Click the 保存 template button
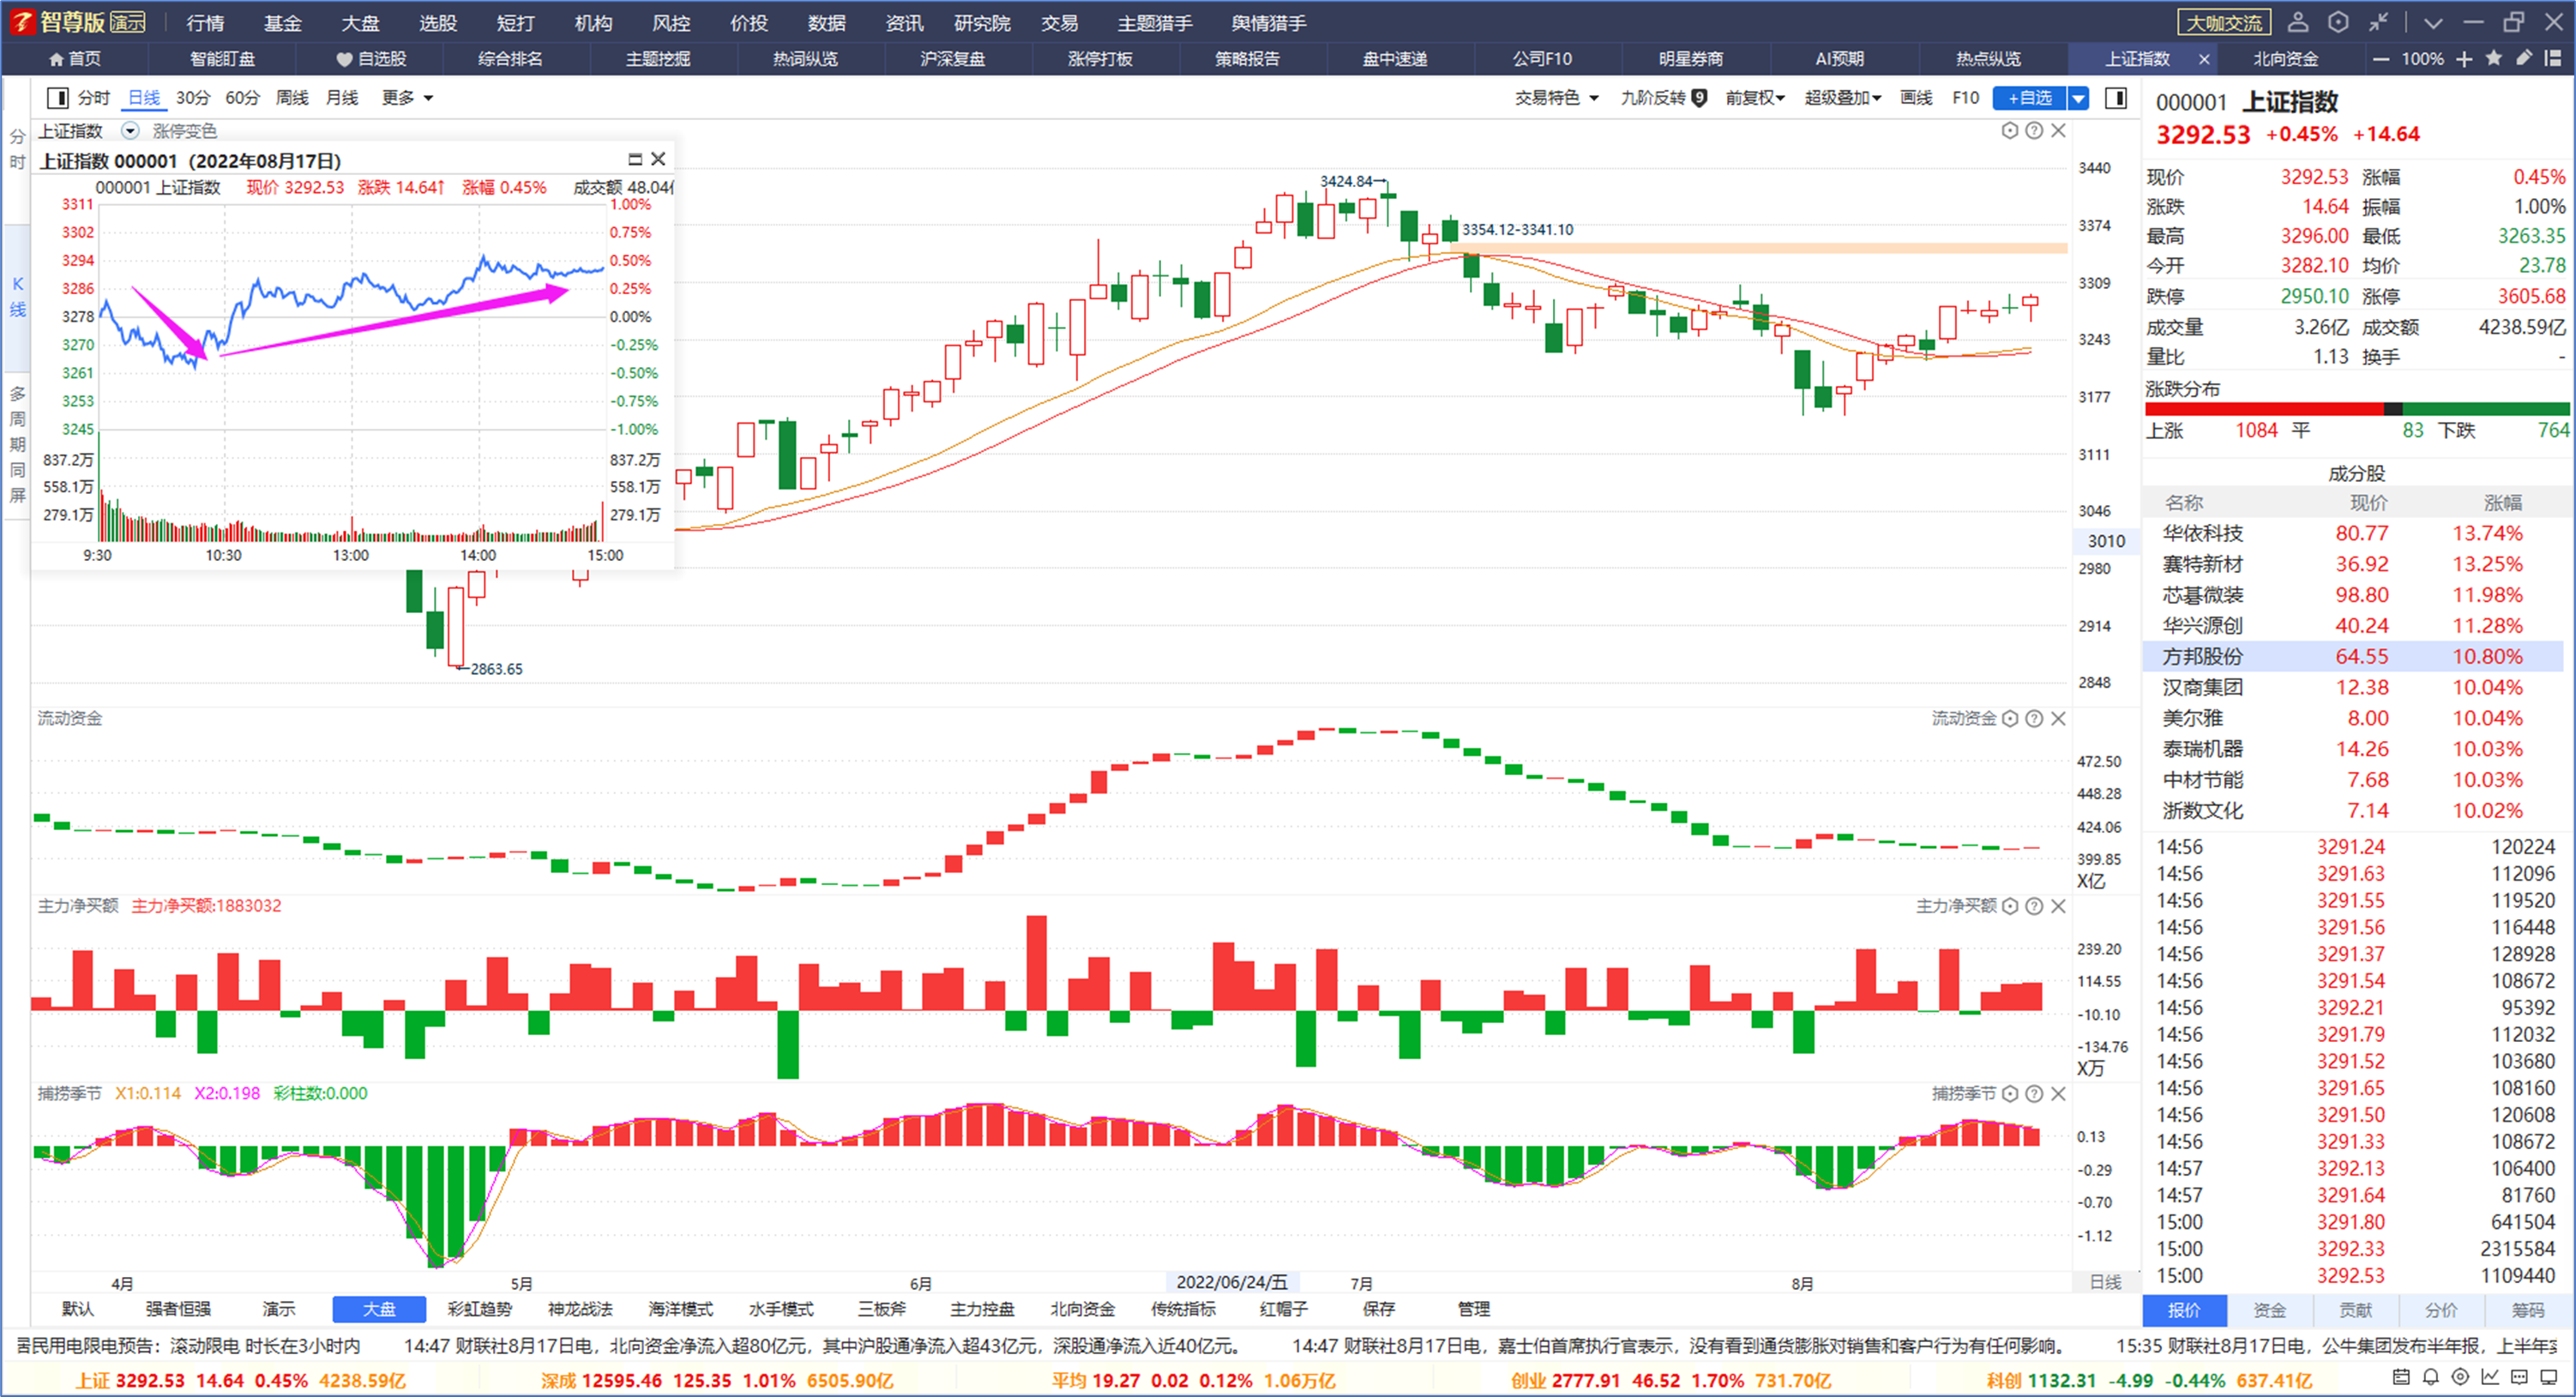 [x=1378, y=1309]
